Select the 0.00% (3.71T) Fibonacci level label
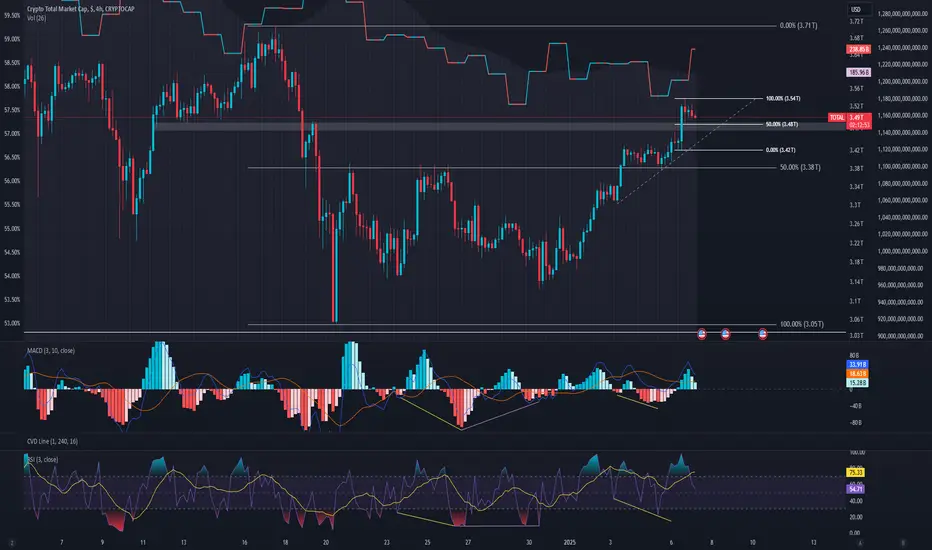Screen dimensions: 932x550 pyautogui.click(x=799, y=26)
